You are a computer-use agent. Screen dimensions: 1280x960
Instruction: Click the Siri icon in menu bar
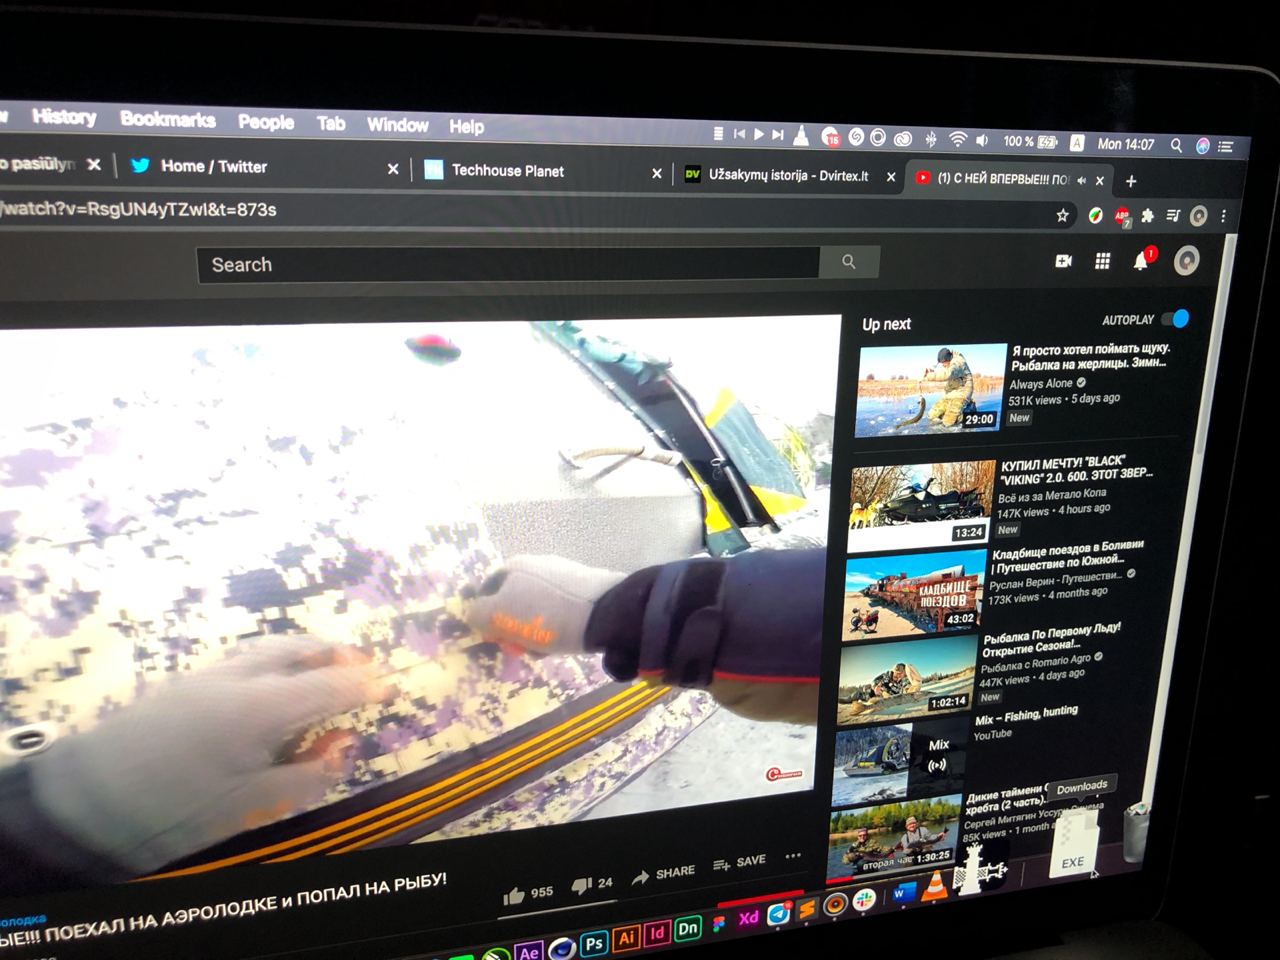(x=1202, y=146)
